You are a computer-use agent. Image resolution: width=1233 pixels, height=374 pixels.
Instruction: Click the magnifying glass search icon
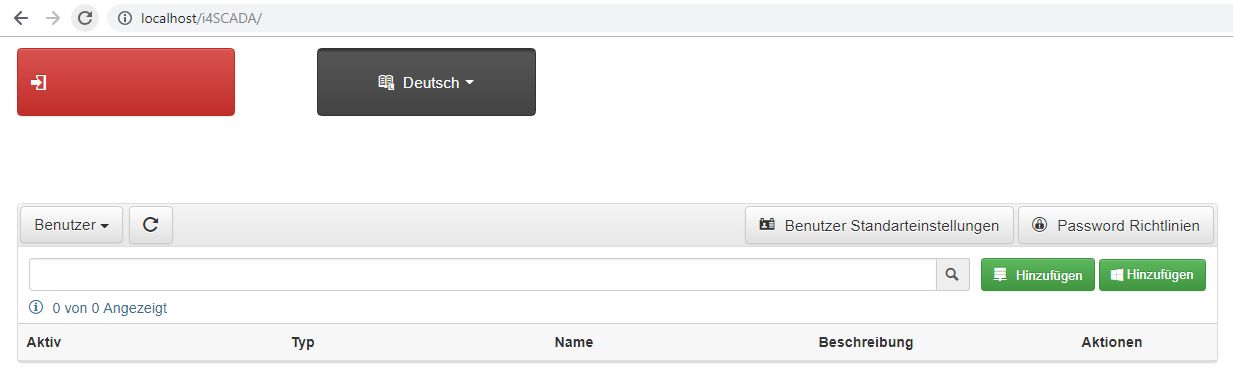point(952,274)
